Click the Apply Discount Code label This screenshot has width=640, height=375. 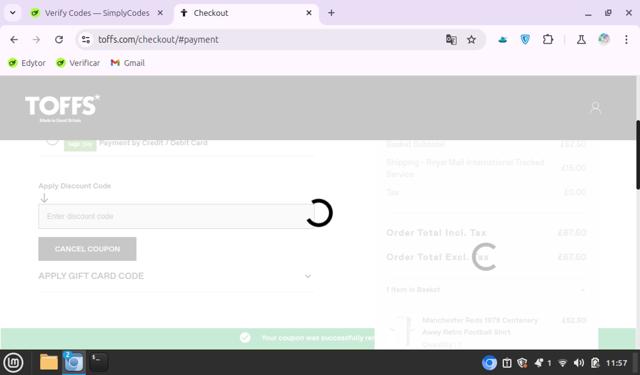click(x=75, y=186)
